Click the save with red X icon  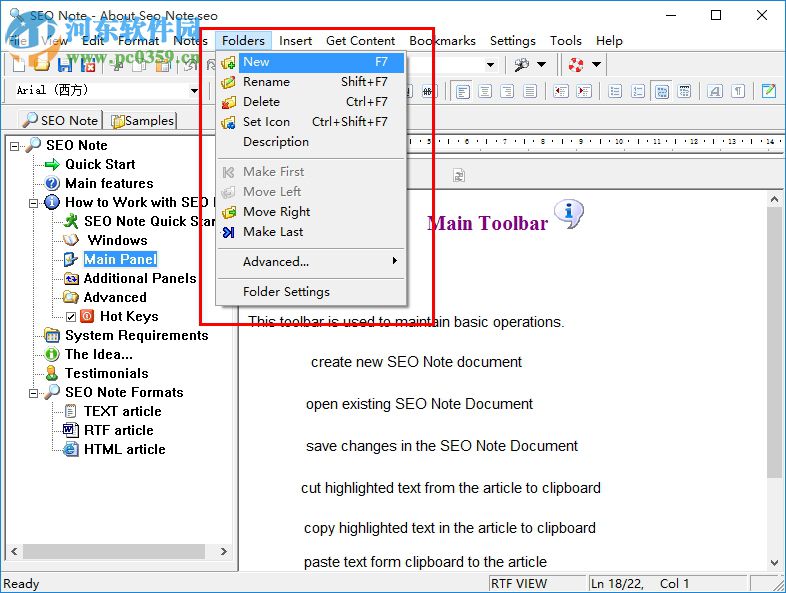tap(88, 64)
